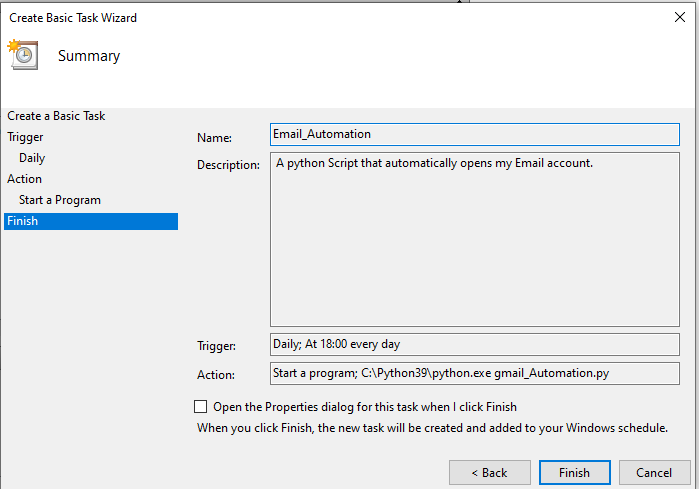Select the Daily sub-step
The image size is (699, 489).
(32, 158)
